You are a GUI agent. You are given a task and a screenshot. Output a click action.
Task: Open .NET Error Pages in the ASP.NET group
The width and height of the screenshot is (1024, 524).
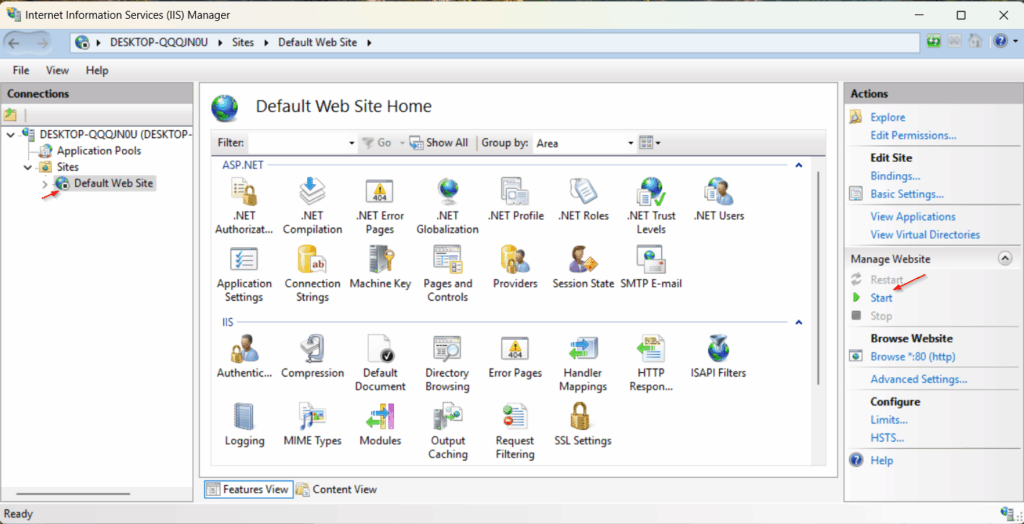379,206
